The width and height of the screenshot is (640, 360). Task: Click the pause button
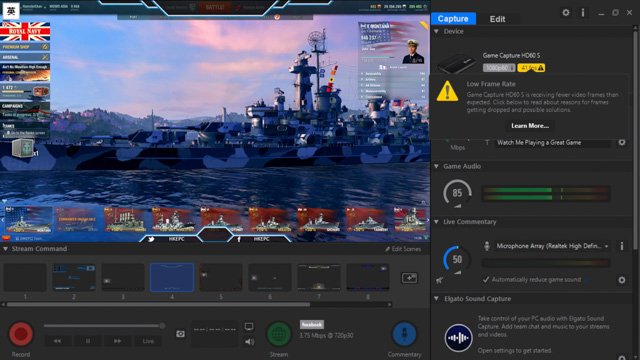tap(88, 341)
